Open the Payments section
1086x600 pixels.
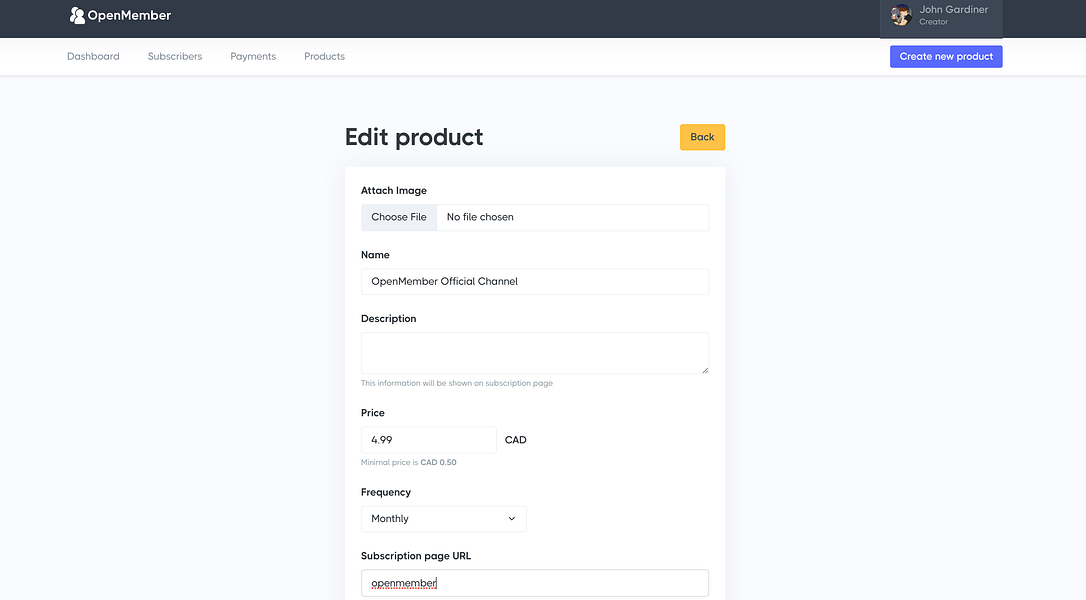(x=253, y=56)
